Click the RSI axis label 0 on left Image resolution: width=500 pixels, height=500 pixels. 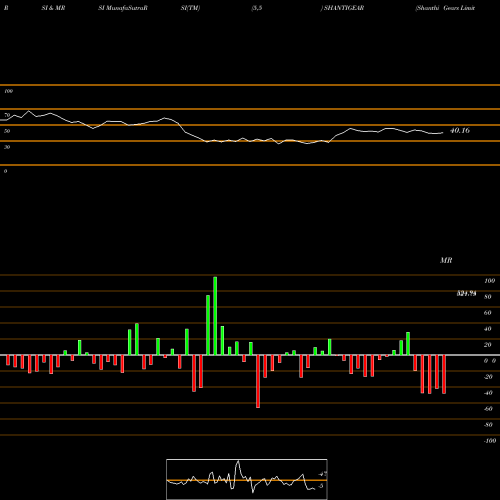[x=5, y=171]
